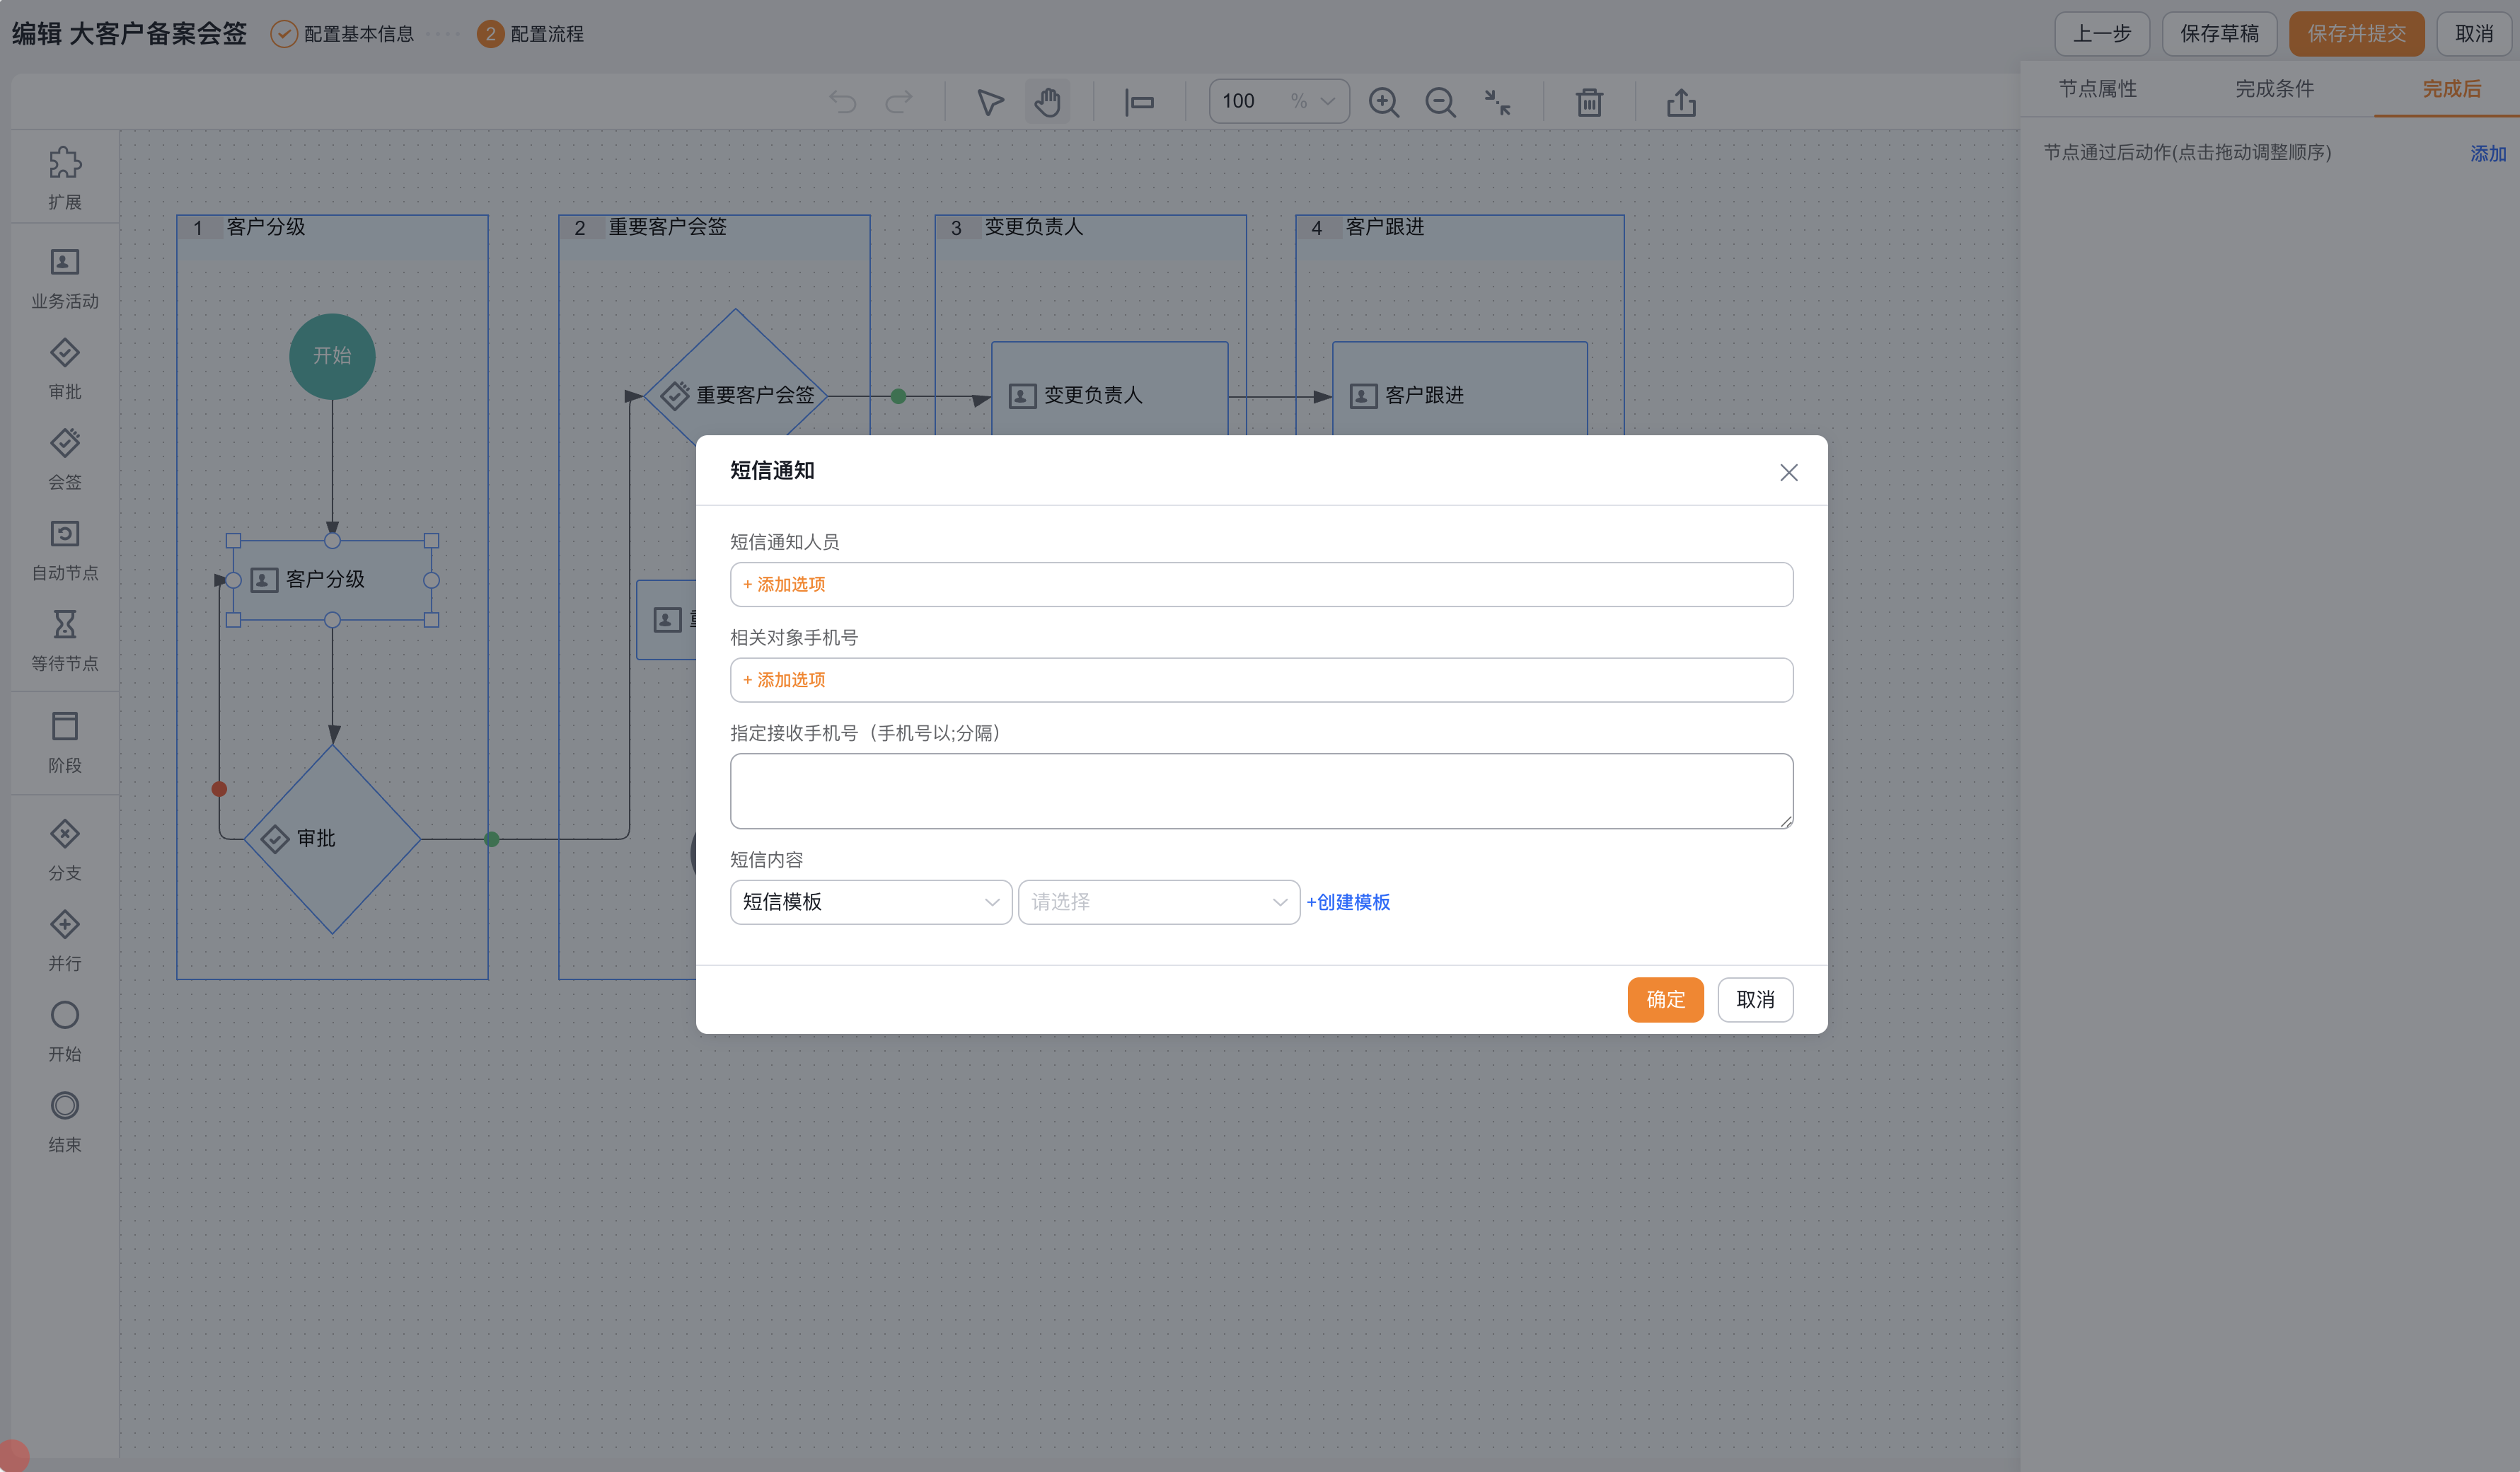Click the undo arrow in toolbar

[x=843, y=102]
